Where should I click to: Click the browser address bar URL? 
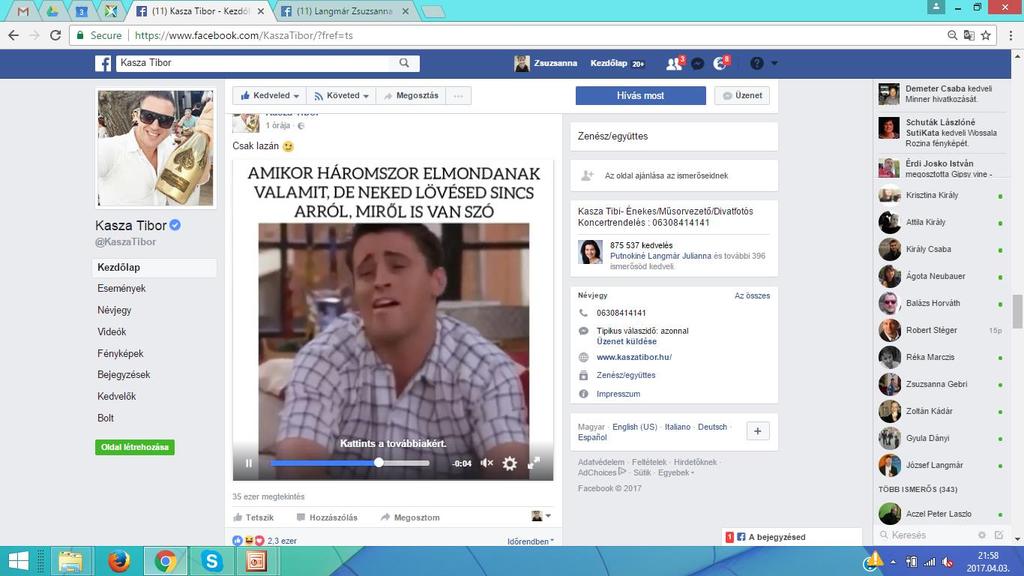pyautogui.click(x=244, y=35)
